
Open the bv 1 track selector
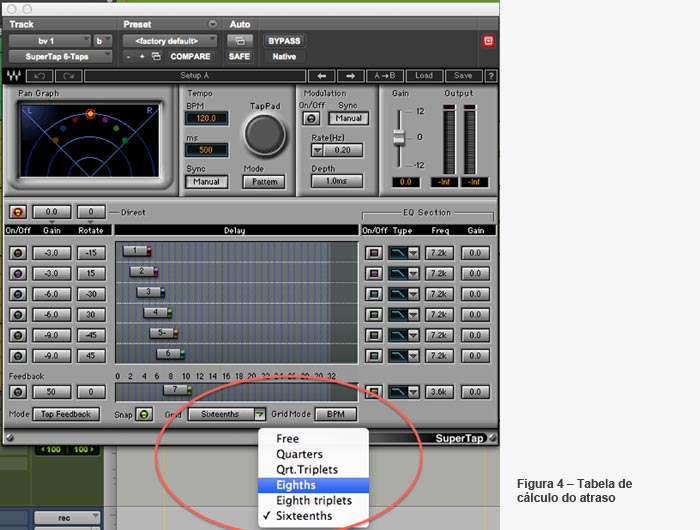point(50,41)
